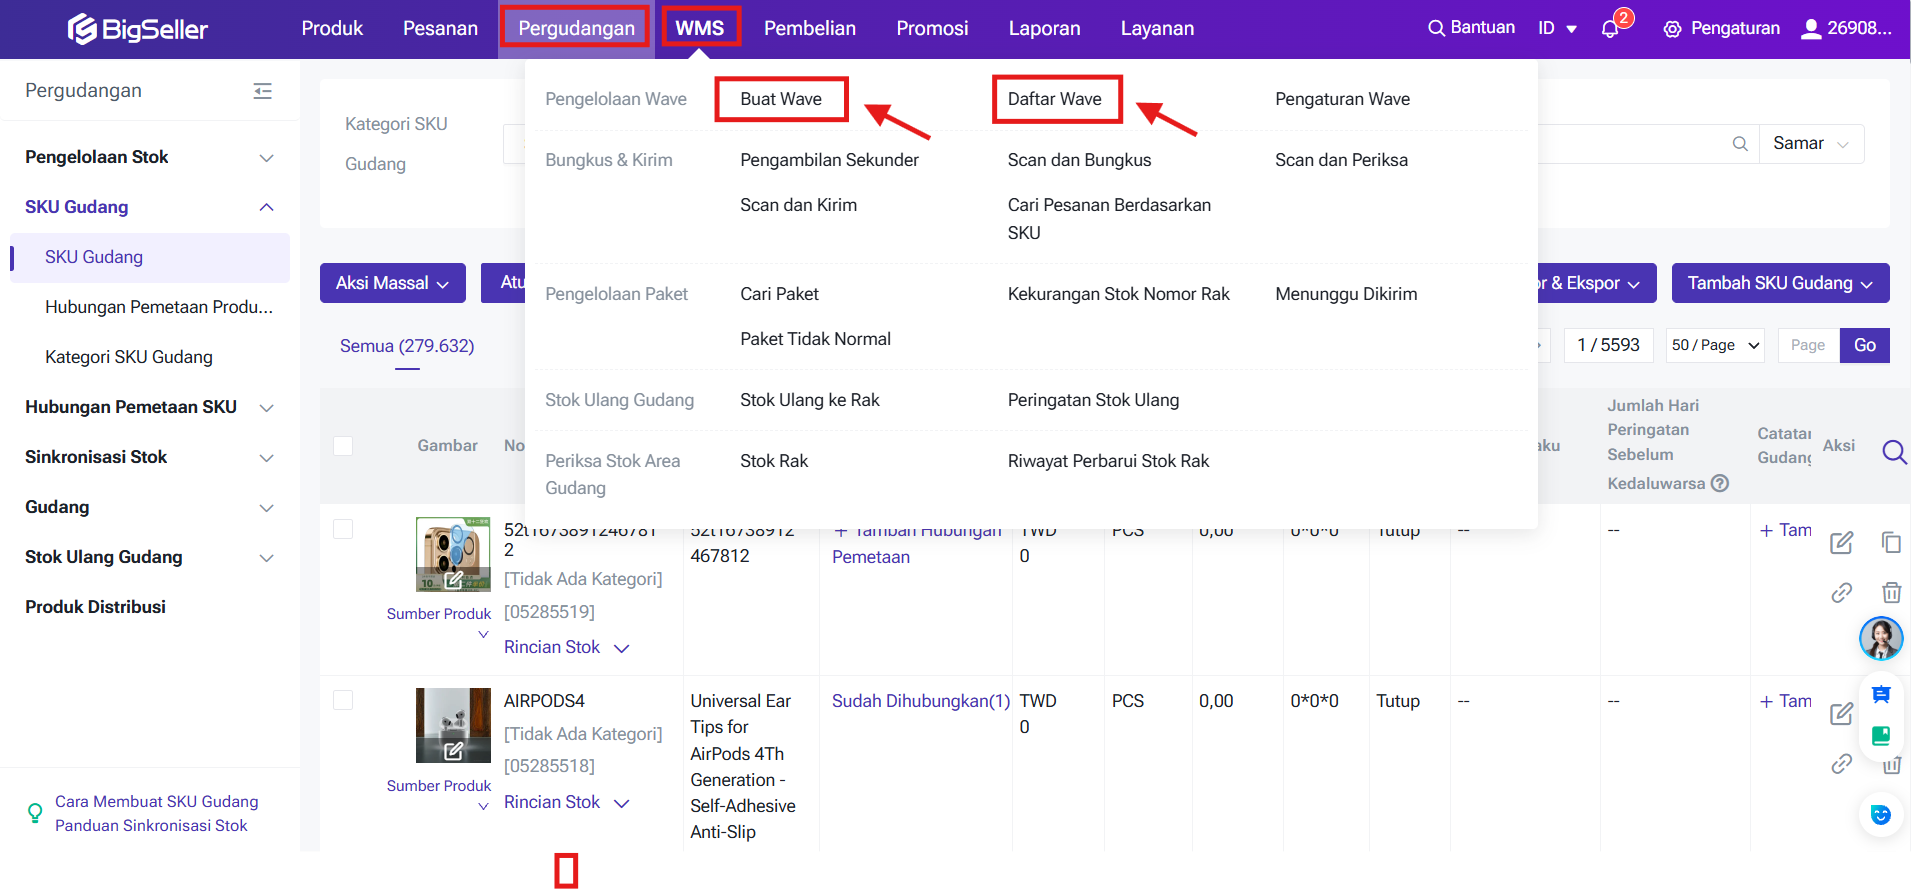Select Pengaturan Wave menu item
The width and height of the screenshot is (1911, 889).
pos(1342,99)
